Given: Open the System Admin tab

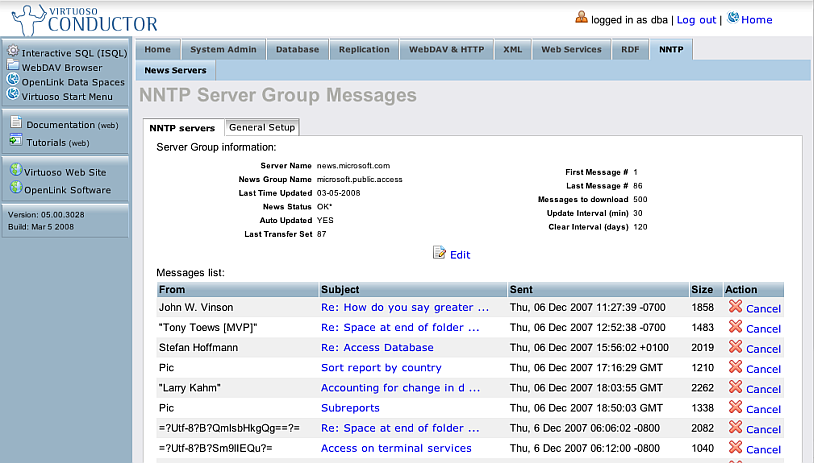Looking at the screenshot, I should point(223,49).
